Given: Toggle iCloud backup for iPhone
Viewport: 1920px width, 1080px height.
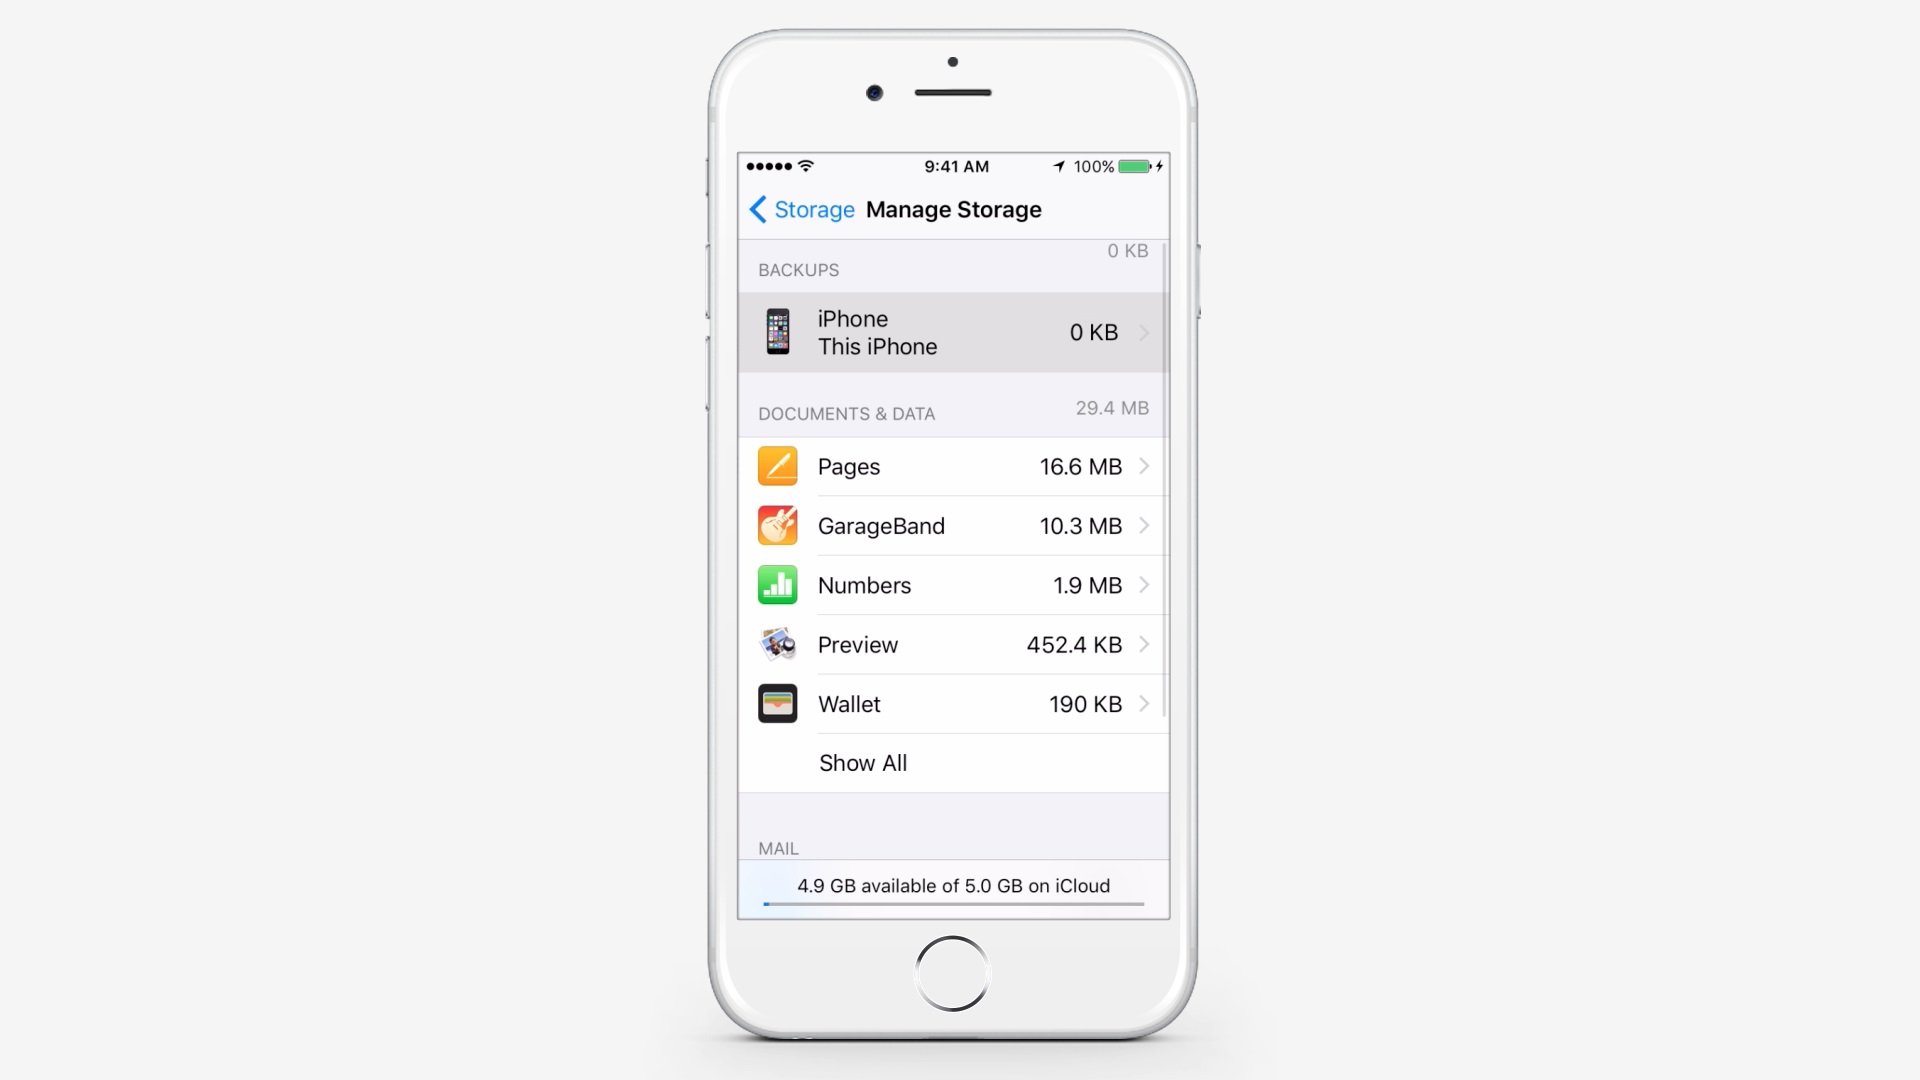Looking at the screenshot, I should pos(952,332).
